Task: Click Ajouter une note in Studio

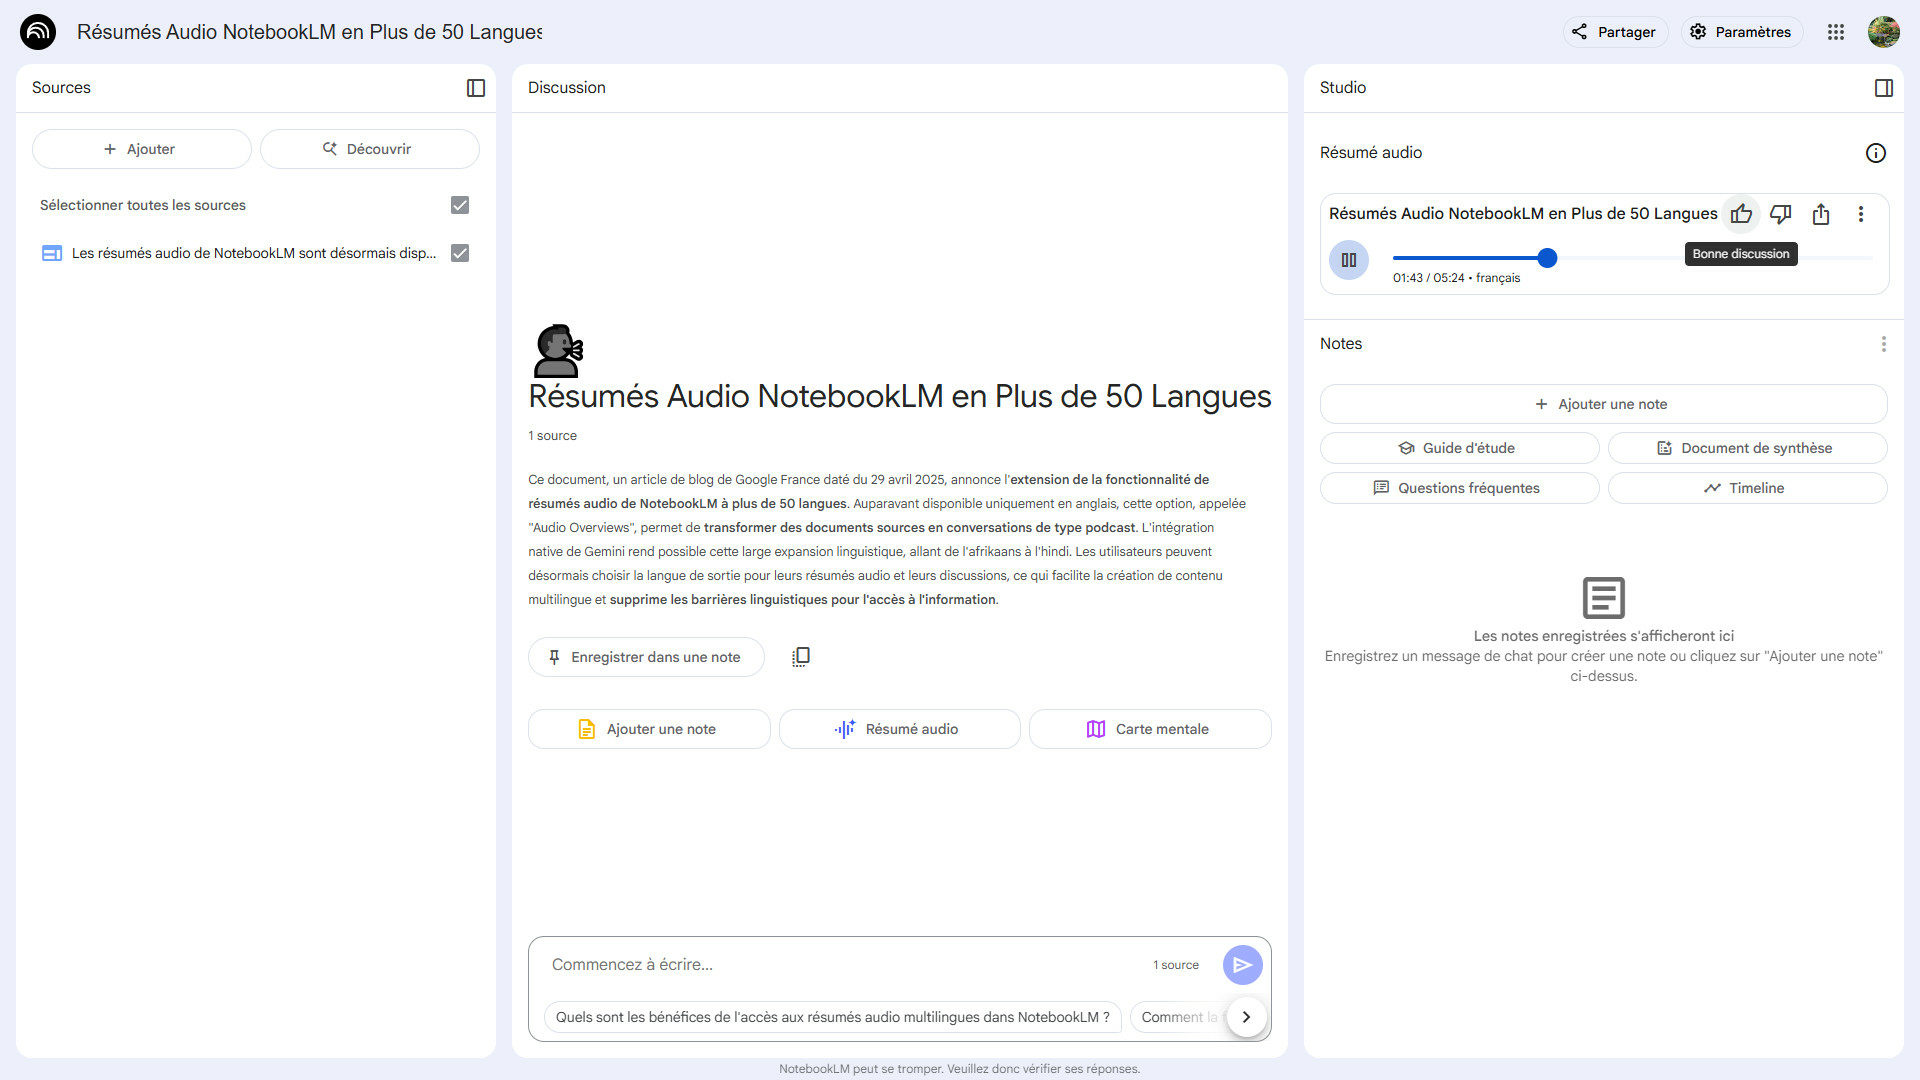Action: click(1604, 404)
